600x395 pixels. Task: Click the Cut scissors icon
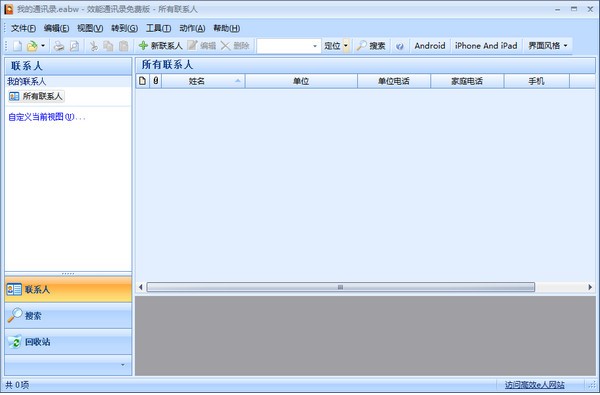tap(94, 46)
